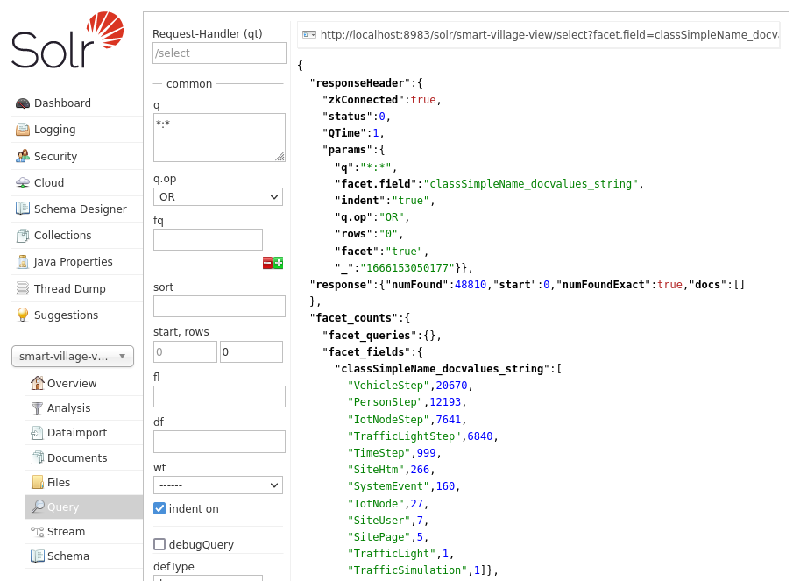Click the "QTime" response header key
This screenshot has height=581, width=800.
pos(344,133)
